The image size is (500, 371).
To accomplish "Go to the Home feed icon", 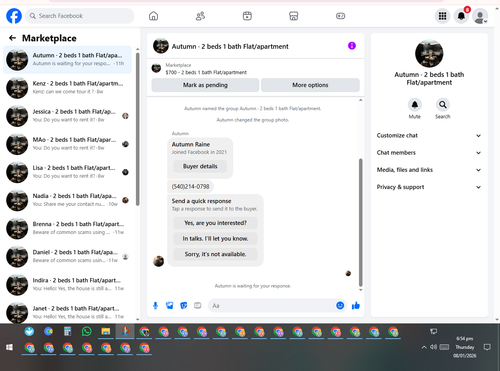I will pos(153,16).
